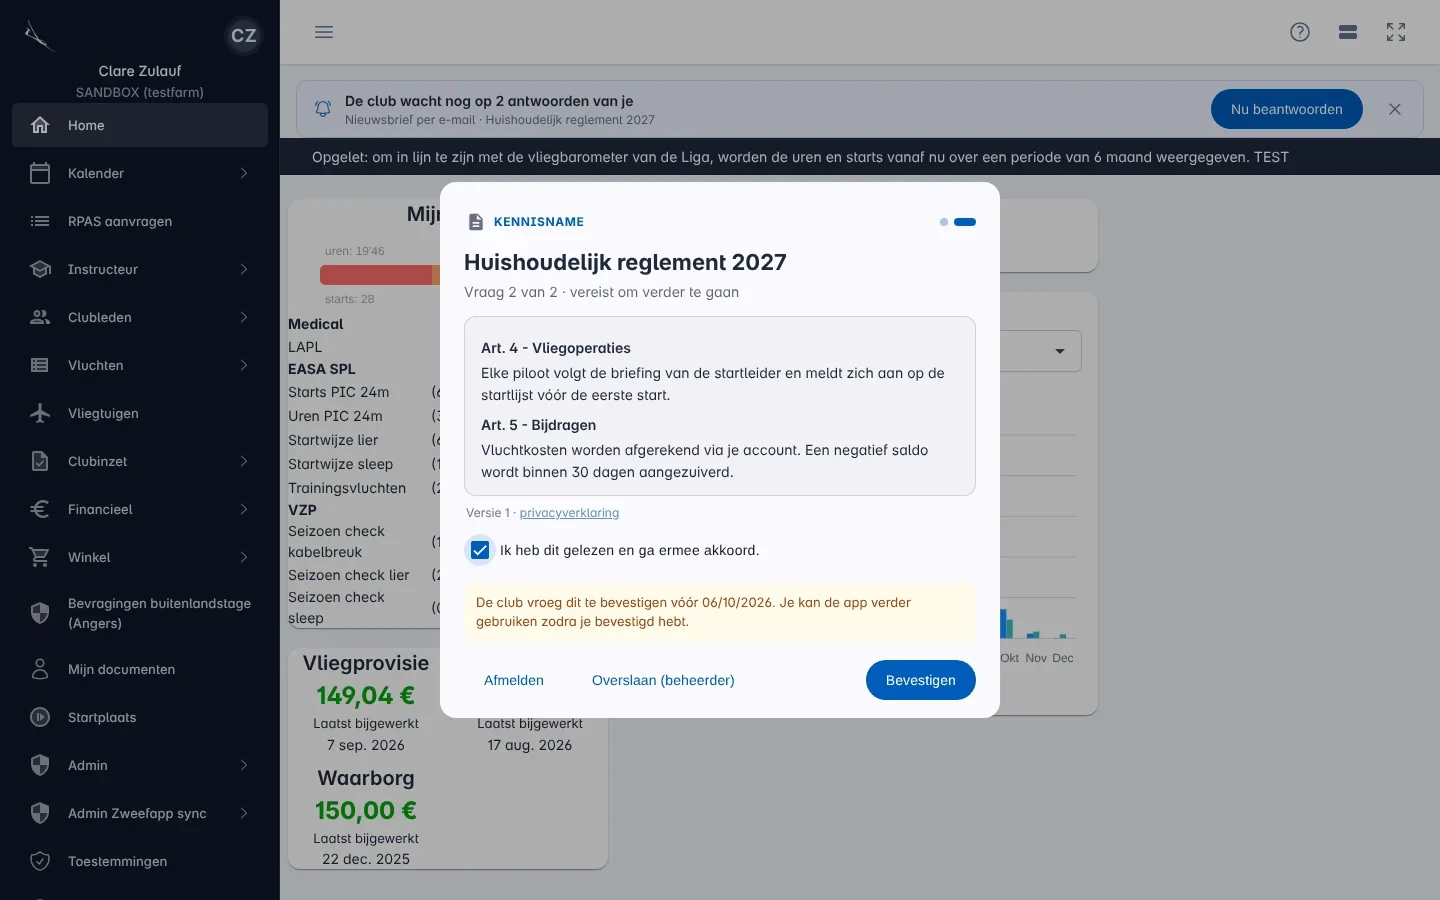Click the CZ user avatar

244,36
